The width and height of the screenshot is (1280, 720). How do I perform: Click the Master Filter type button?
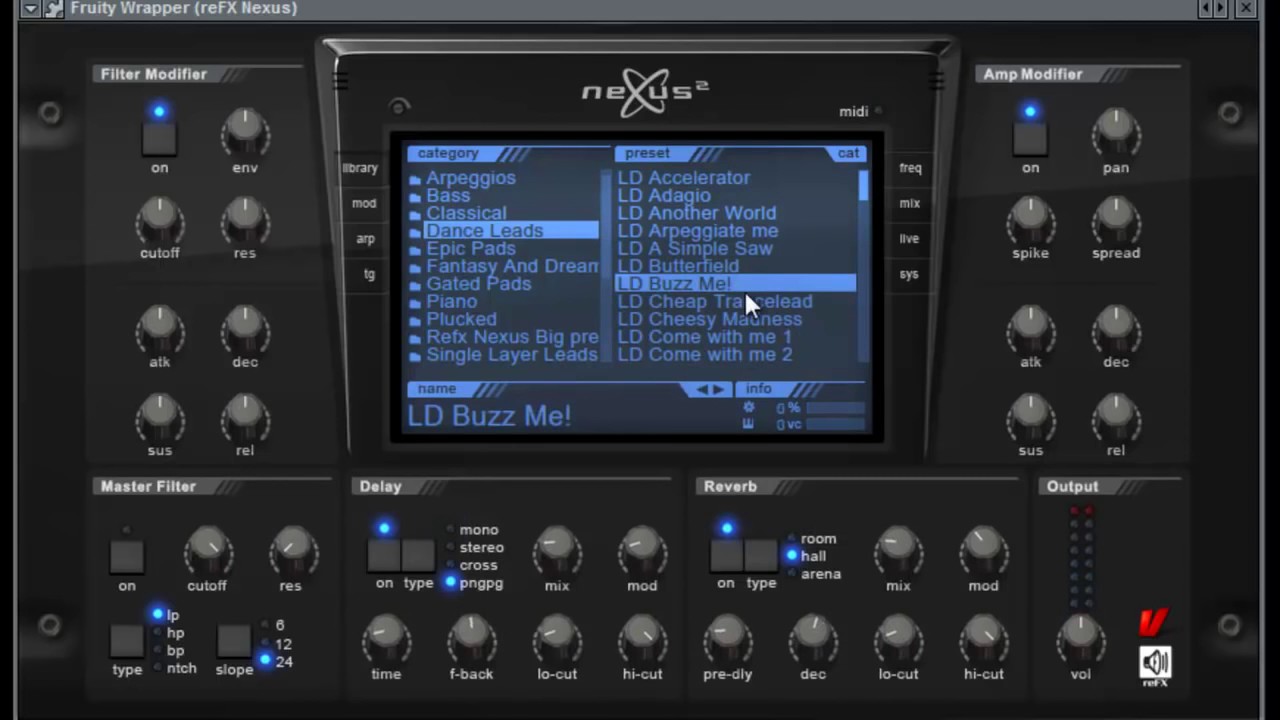point(127,640)
